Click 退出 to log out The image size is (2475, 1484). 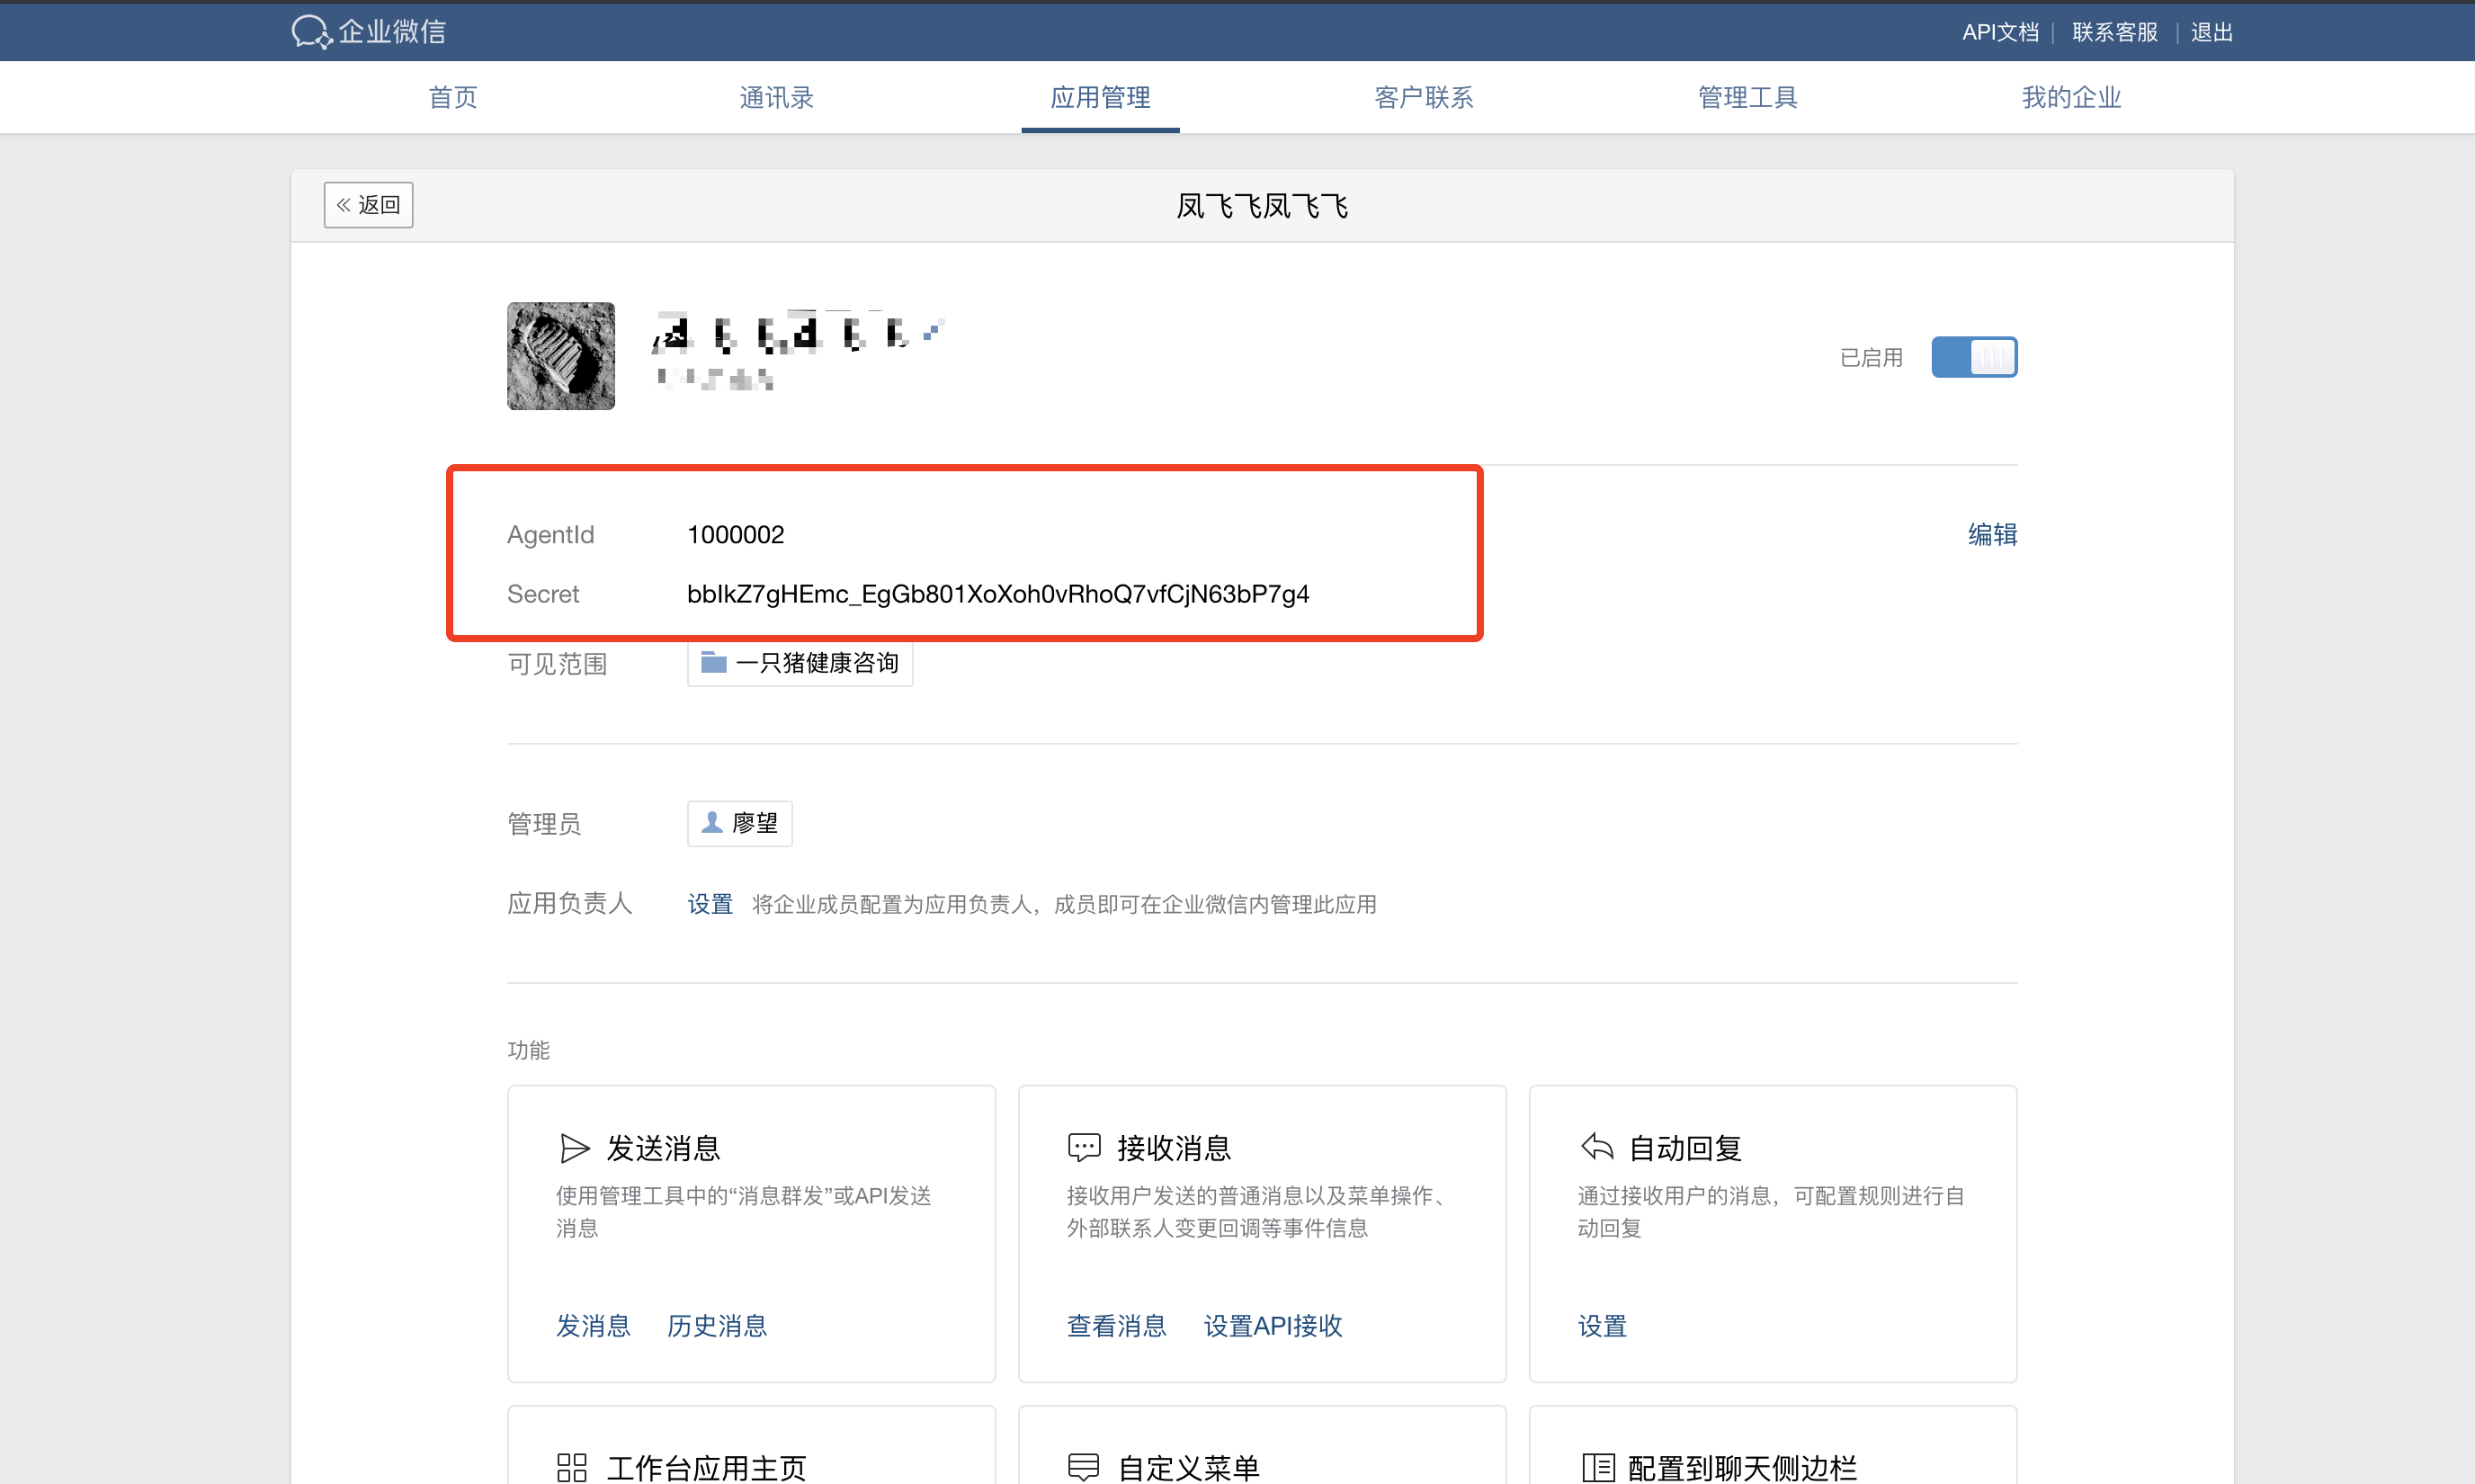point(2211,32)
